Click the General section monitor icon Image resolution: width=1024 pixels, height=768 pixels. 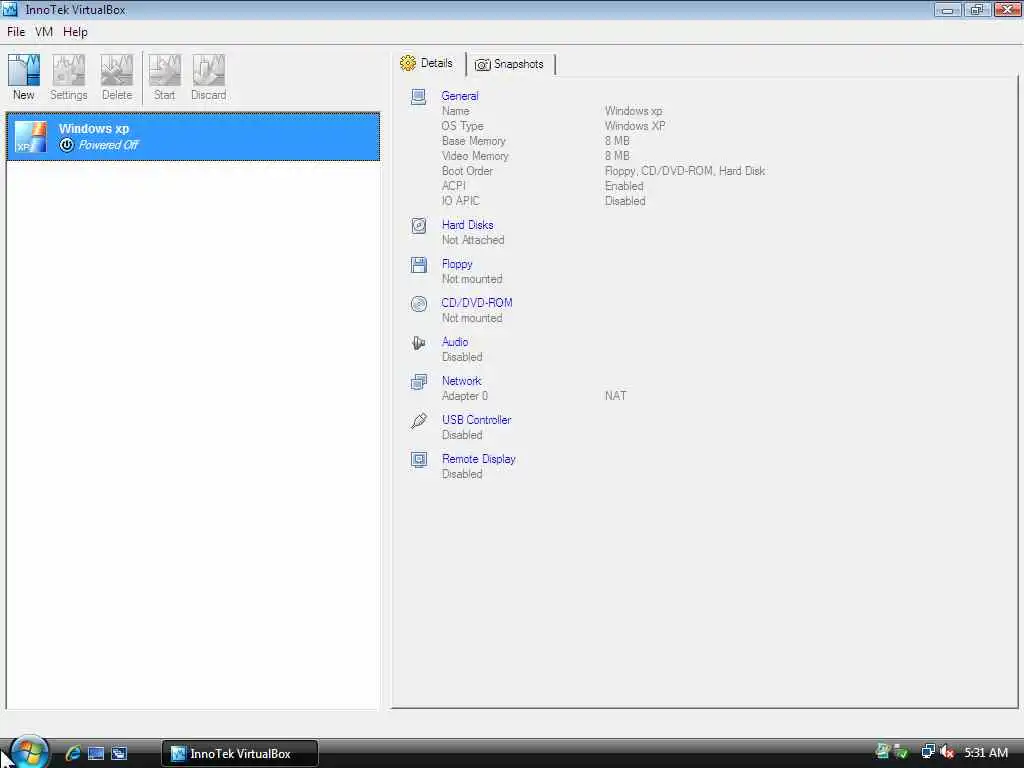pos(419,97)
